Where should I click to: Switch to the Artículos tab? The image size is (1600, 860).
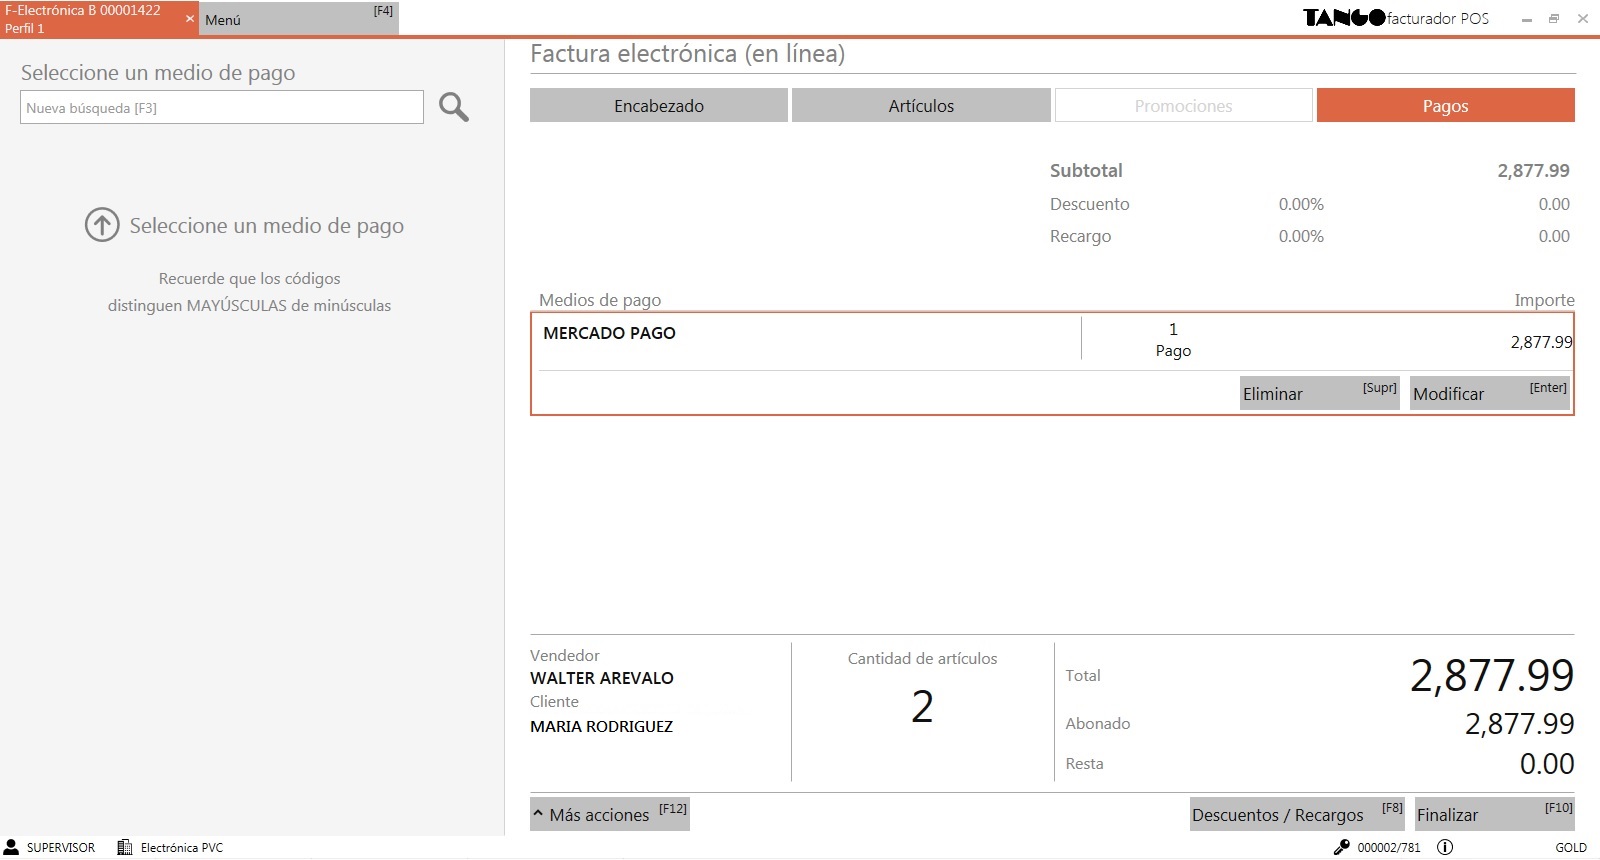921,106
